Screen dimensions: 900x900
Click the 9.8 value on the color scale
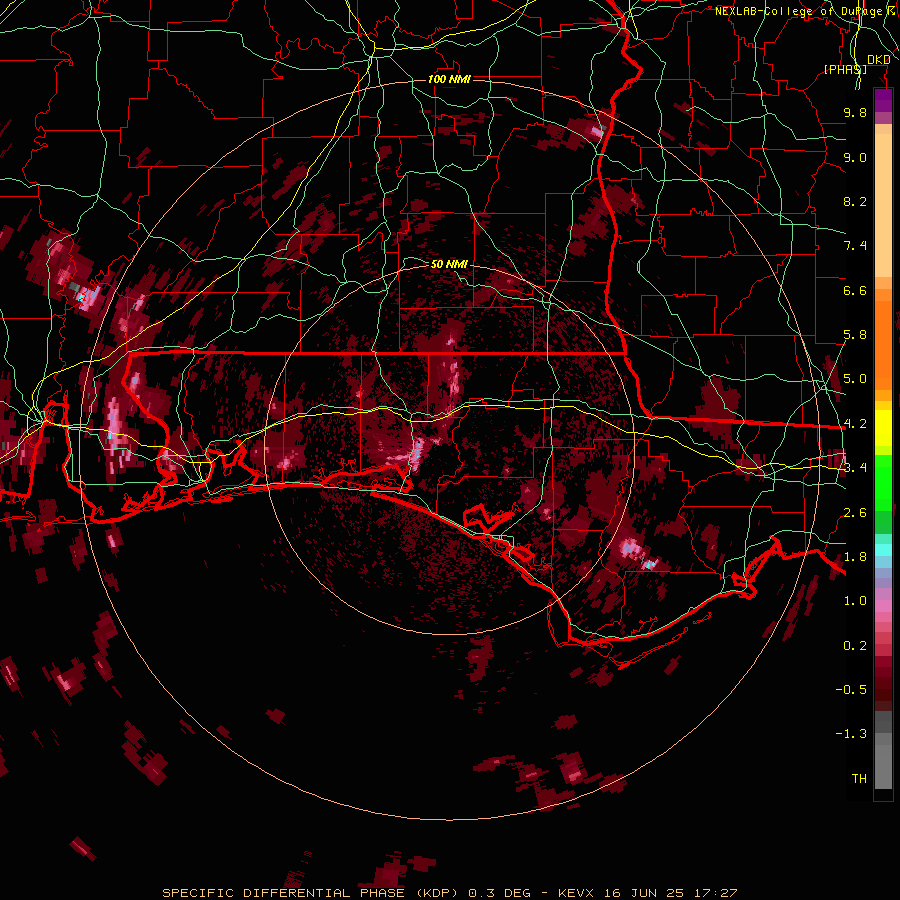click(x=855, y=112)
